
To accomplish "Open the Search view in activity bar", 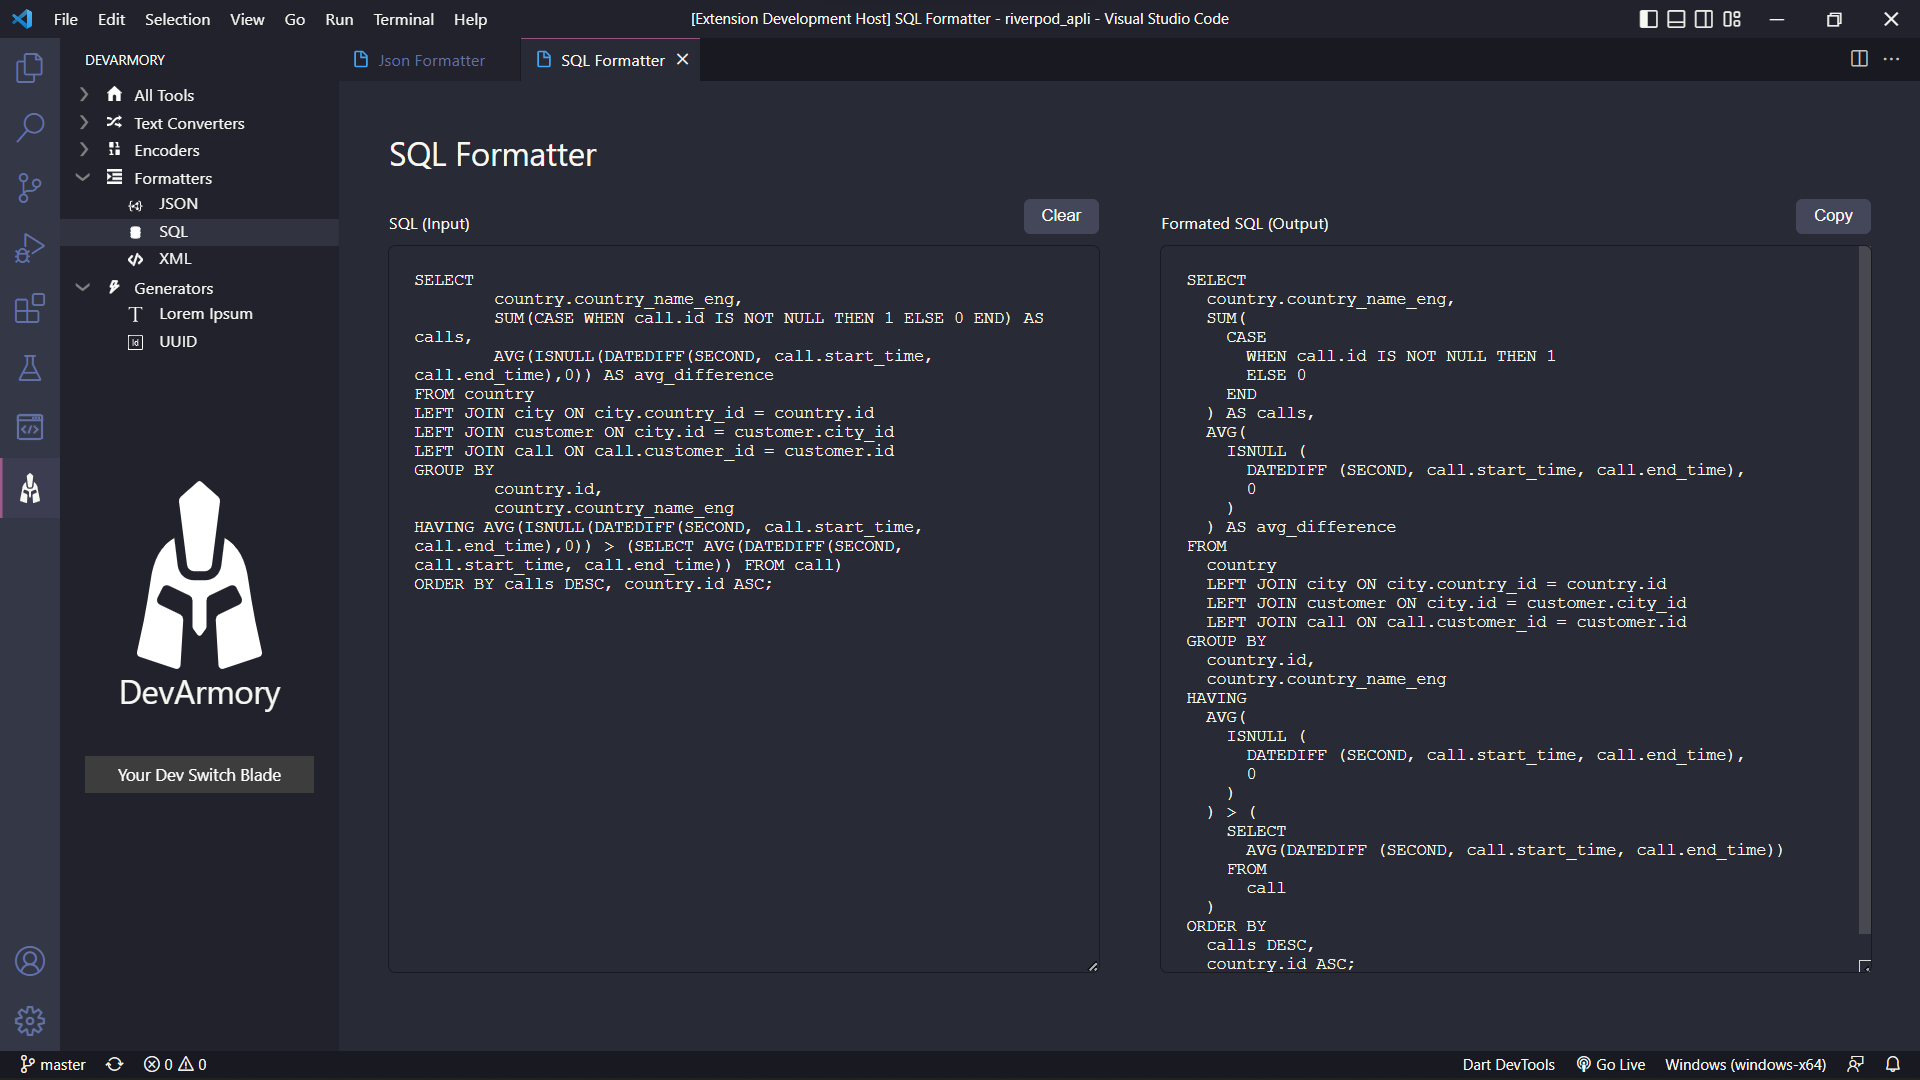I will click(x=30, y=128).
